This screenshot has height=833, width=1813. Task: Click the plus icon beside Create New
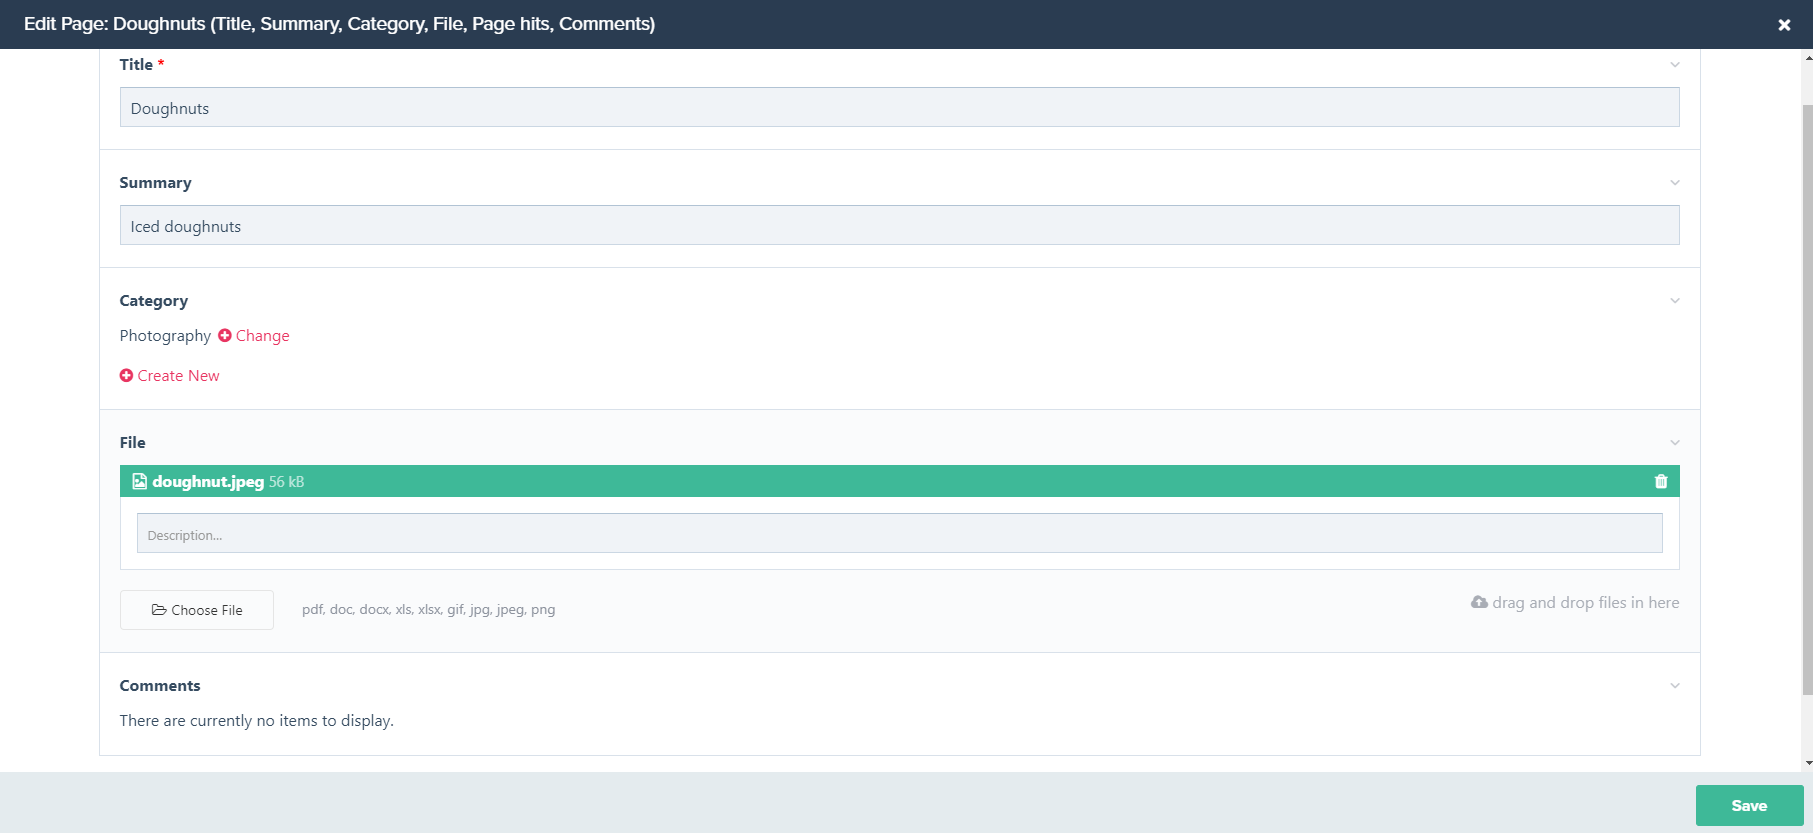pyautogui.click(x=126, y=376)
